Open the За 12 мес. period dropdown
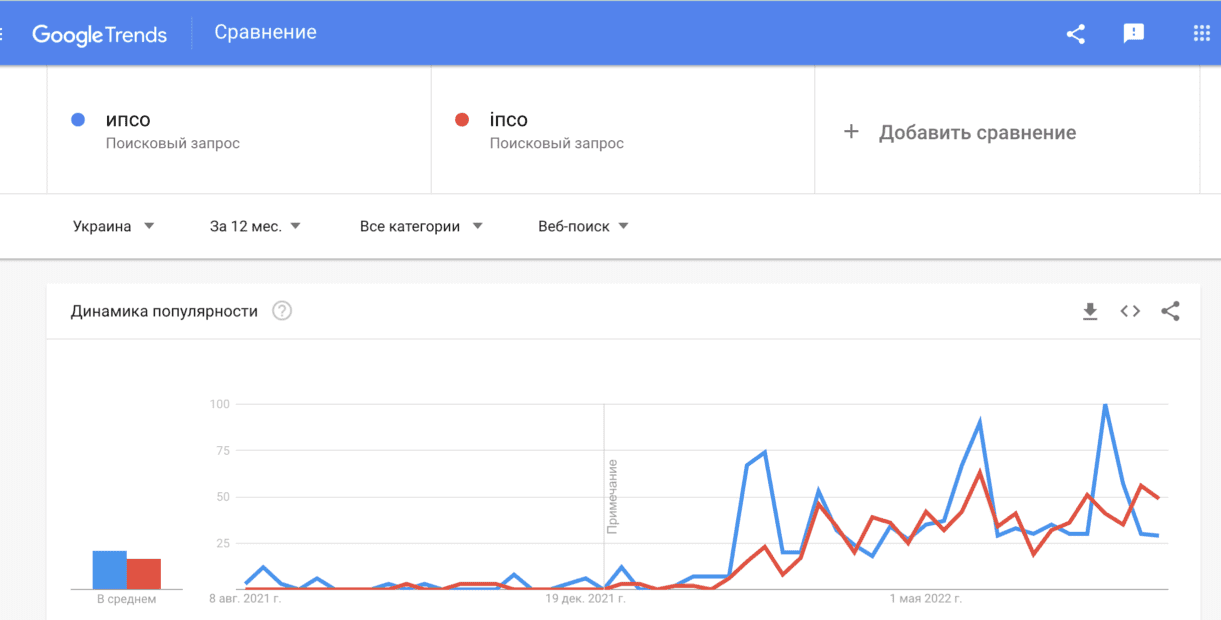 coord(255,226)
